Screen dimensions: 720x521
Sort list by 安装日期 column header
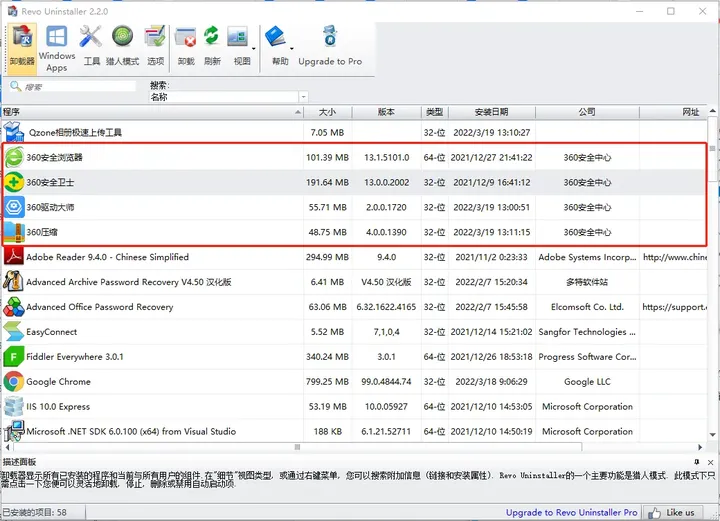(491, 112)
